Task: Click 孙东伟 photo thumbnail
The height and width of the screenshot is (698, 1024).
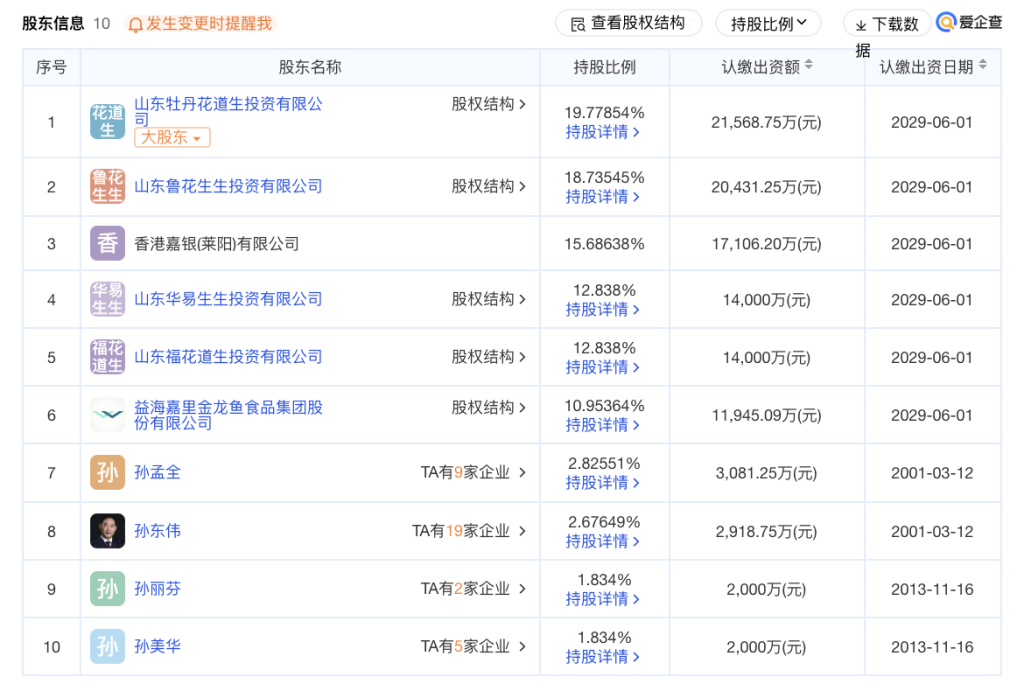Action: point(107,531)
